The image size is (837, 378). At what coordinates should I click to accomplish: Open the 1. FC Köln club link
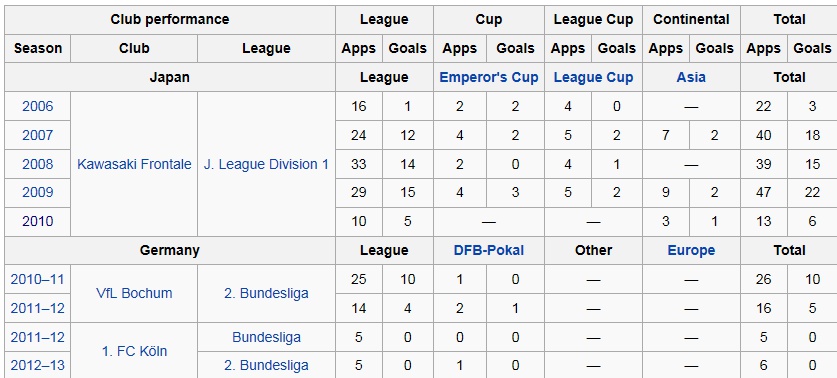pos(134,351)
